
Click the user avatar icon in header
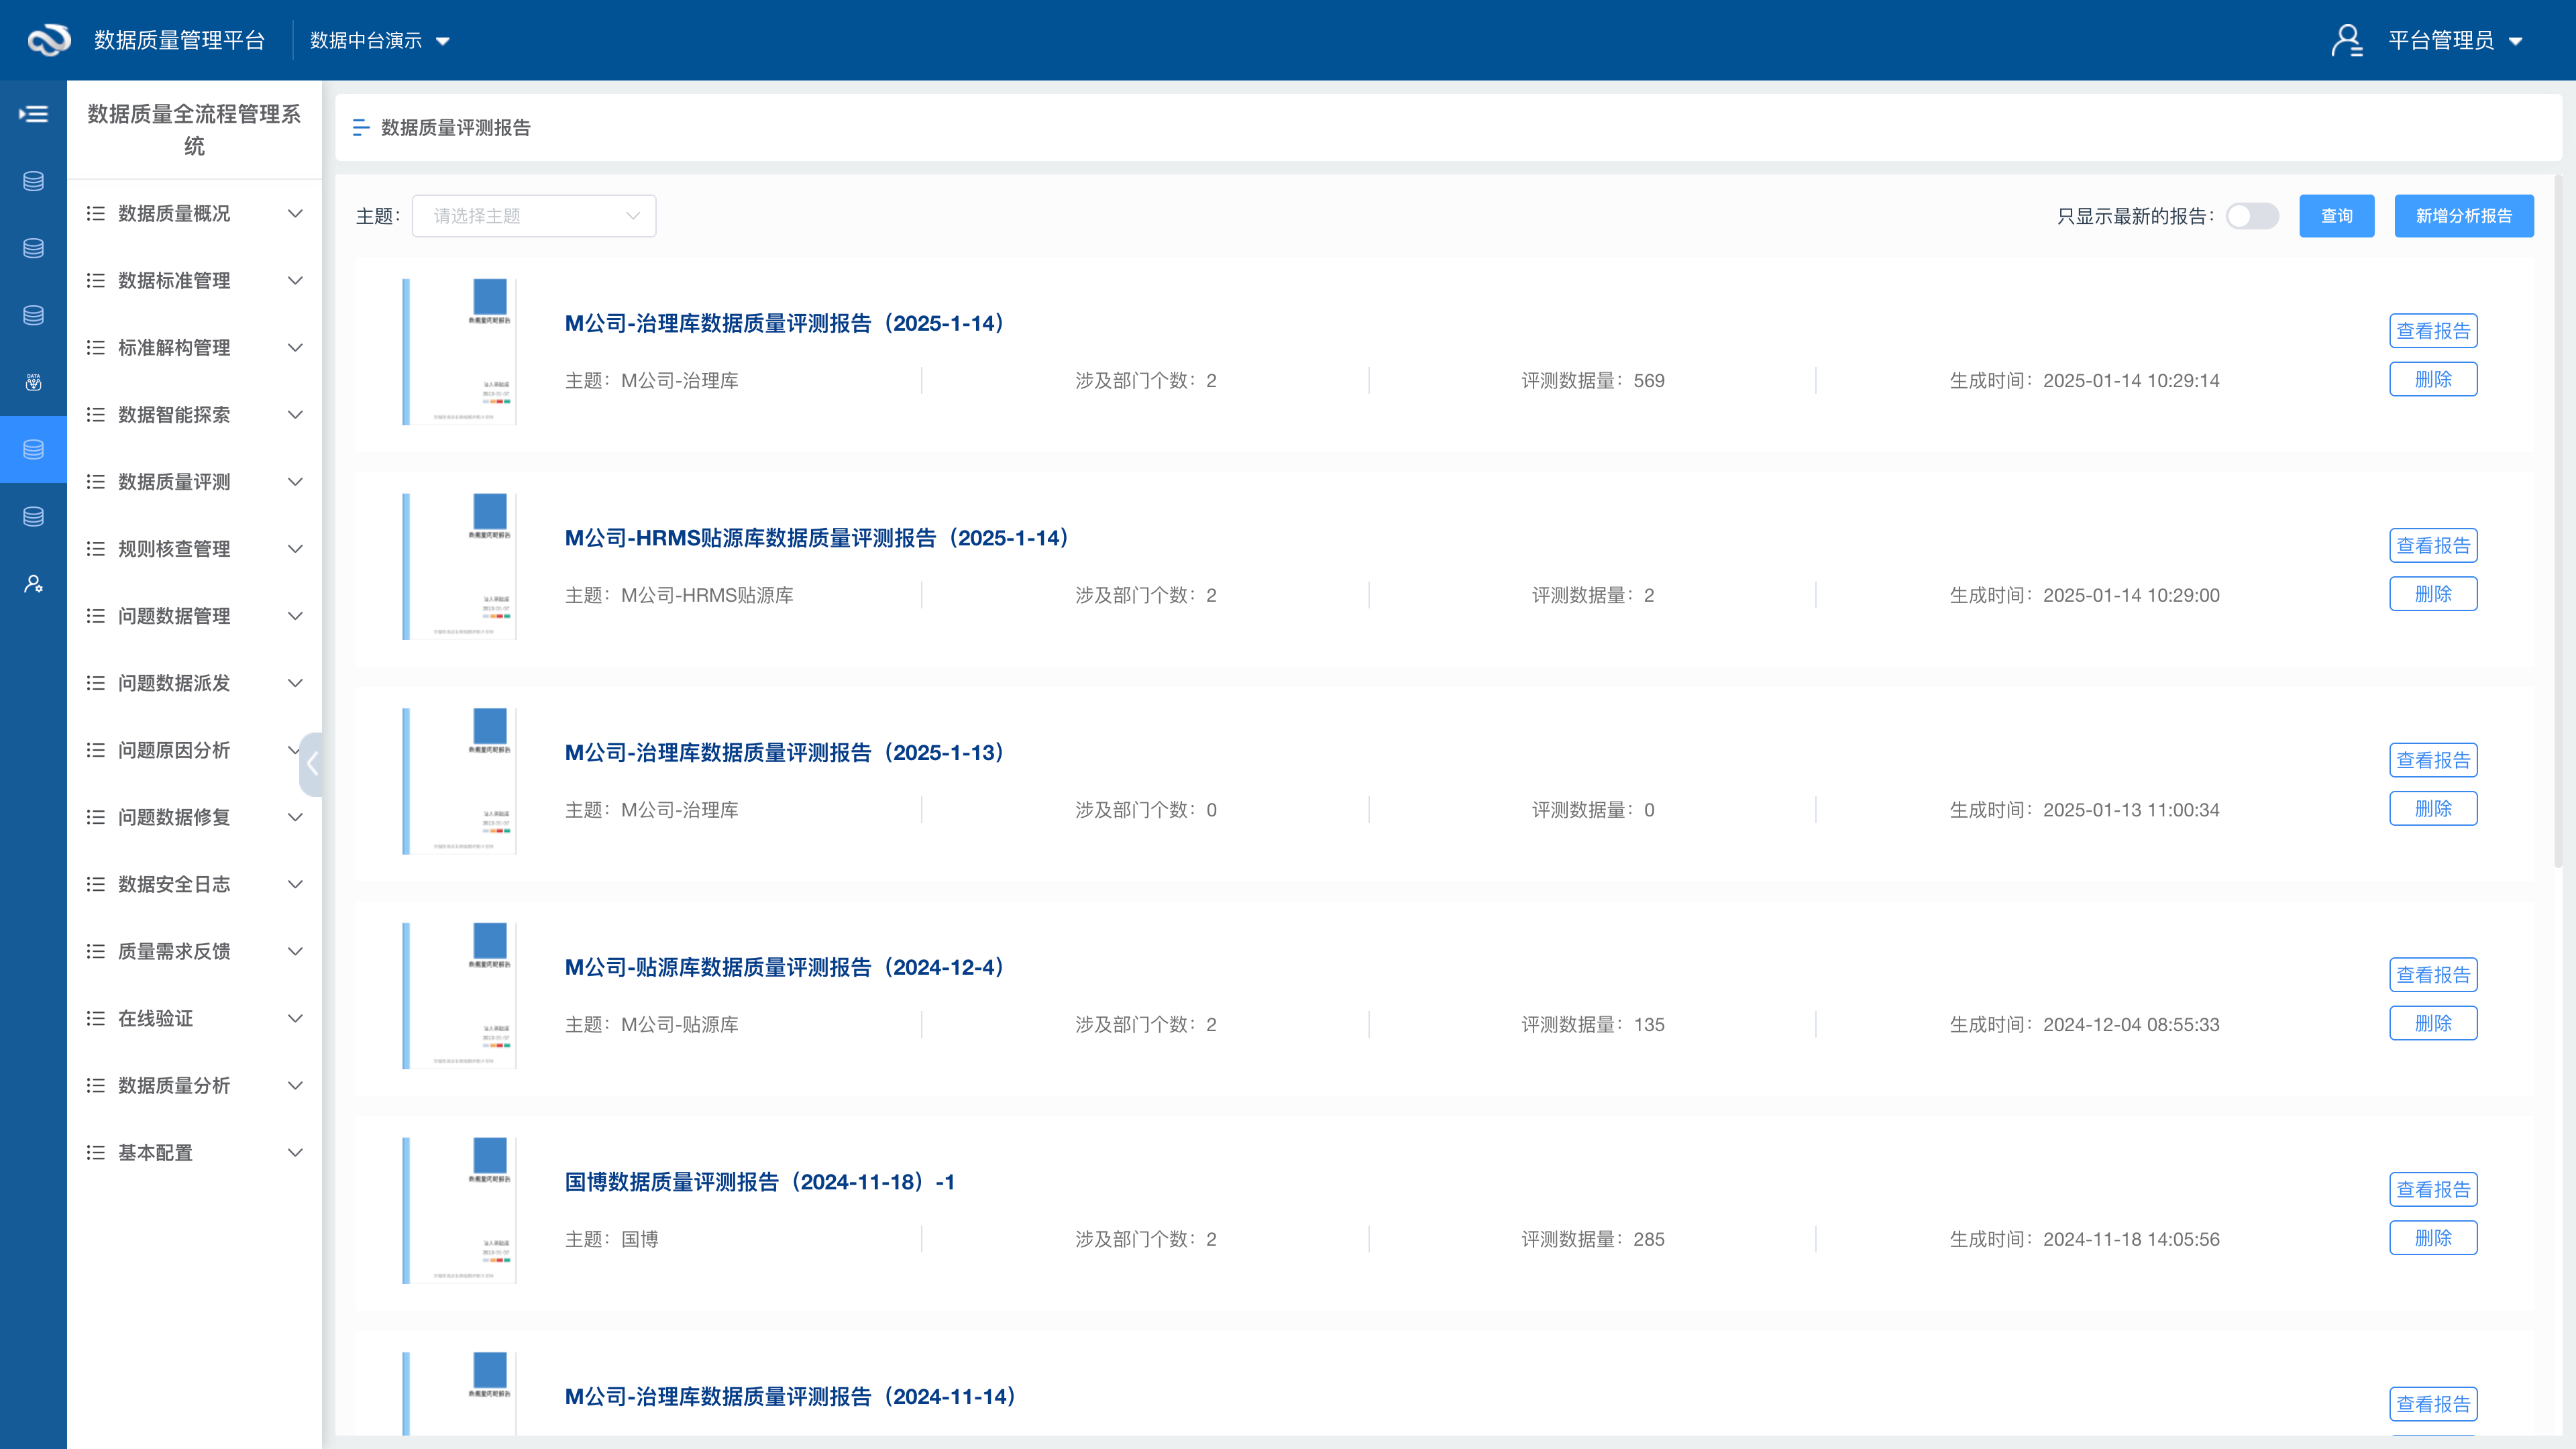coord(2347,40)
